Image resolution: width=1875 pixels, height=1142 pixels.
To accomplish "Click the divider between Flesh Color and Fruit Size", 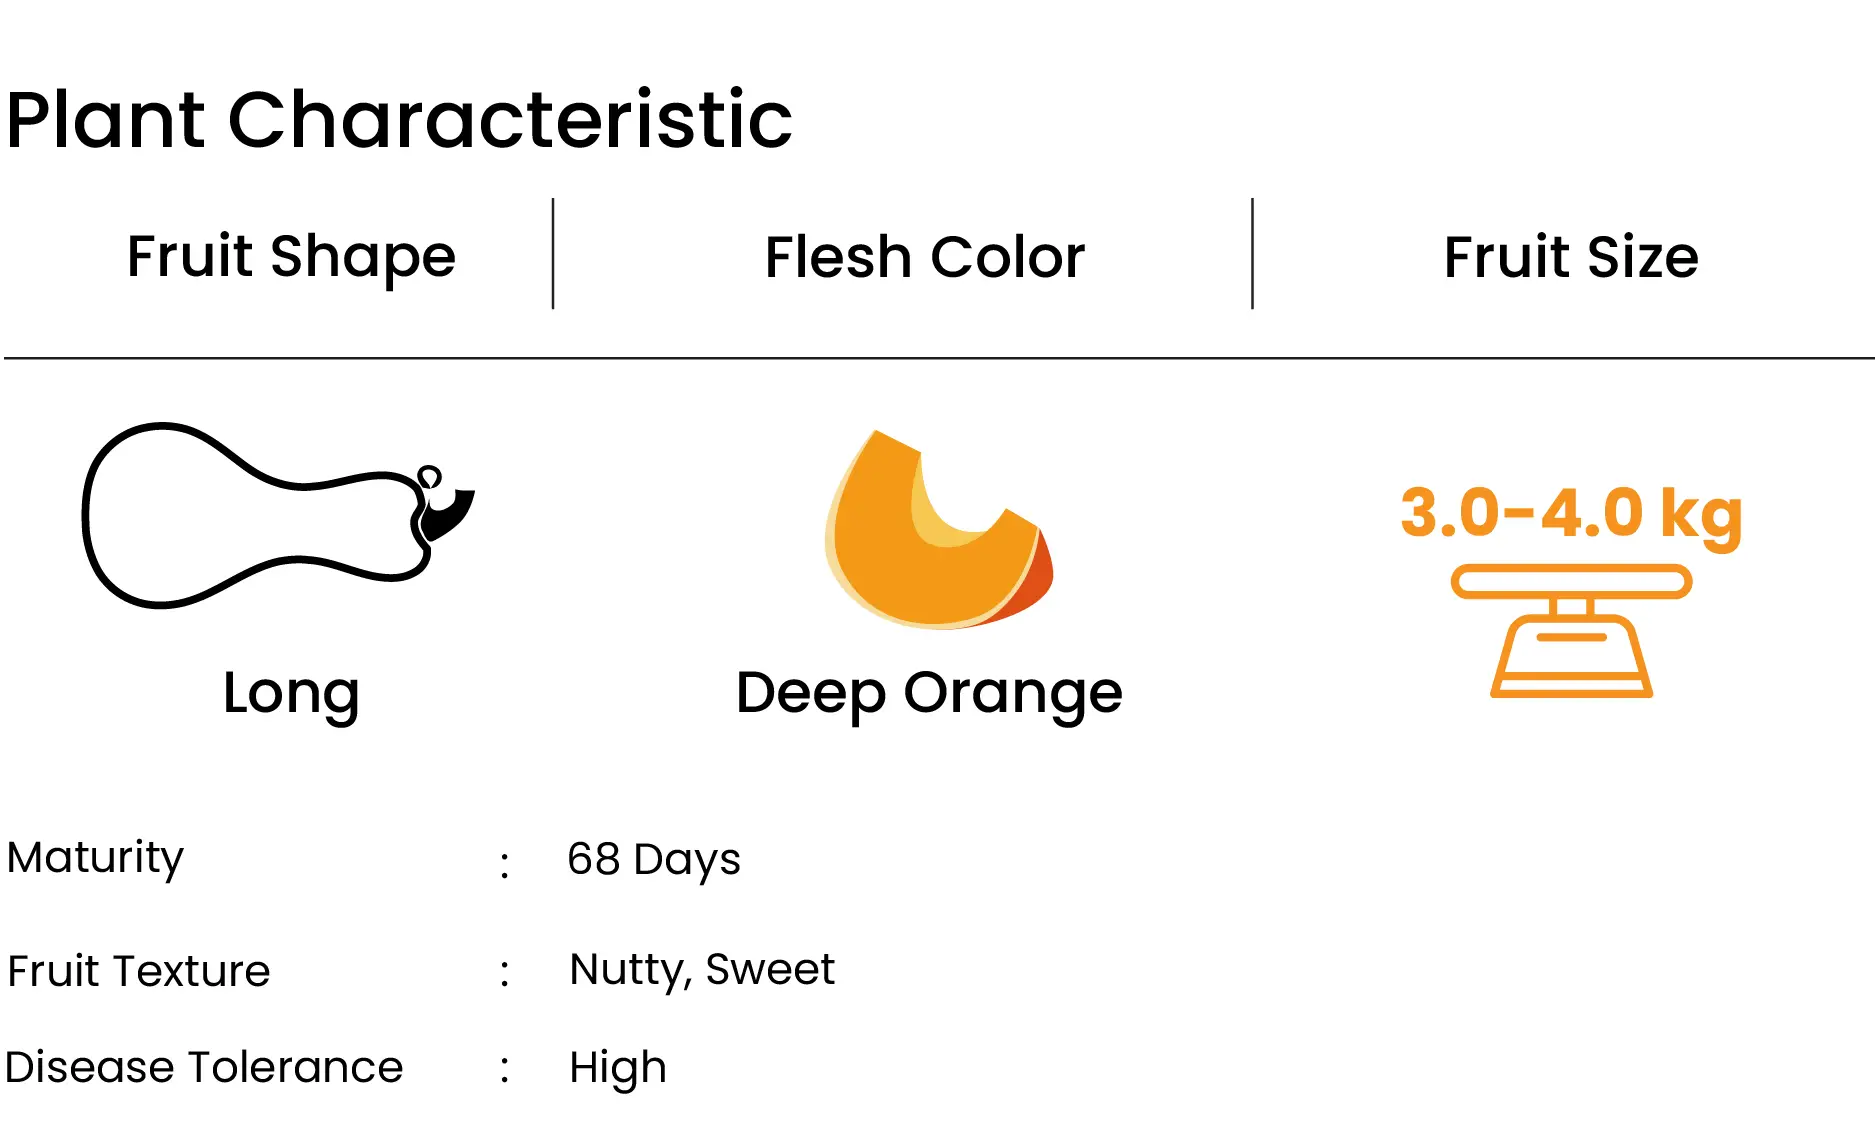I will pos(1252,254).
